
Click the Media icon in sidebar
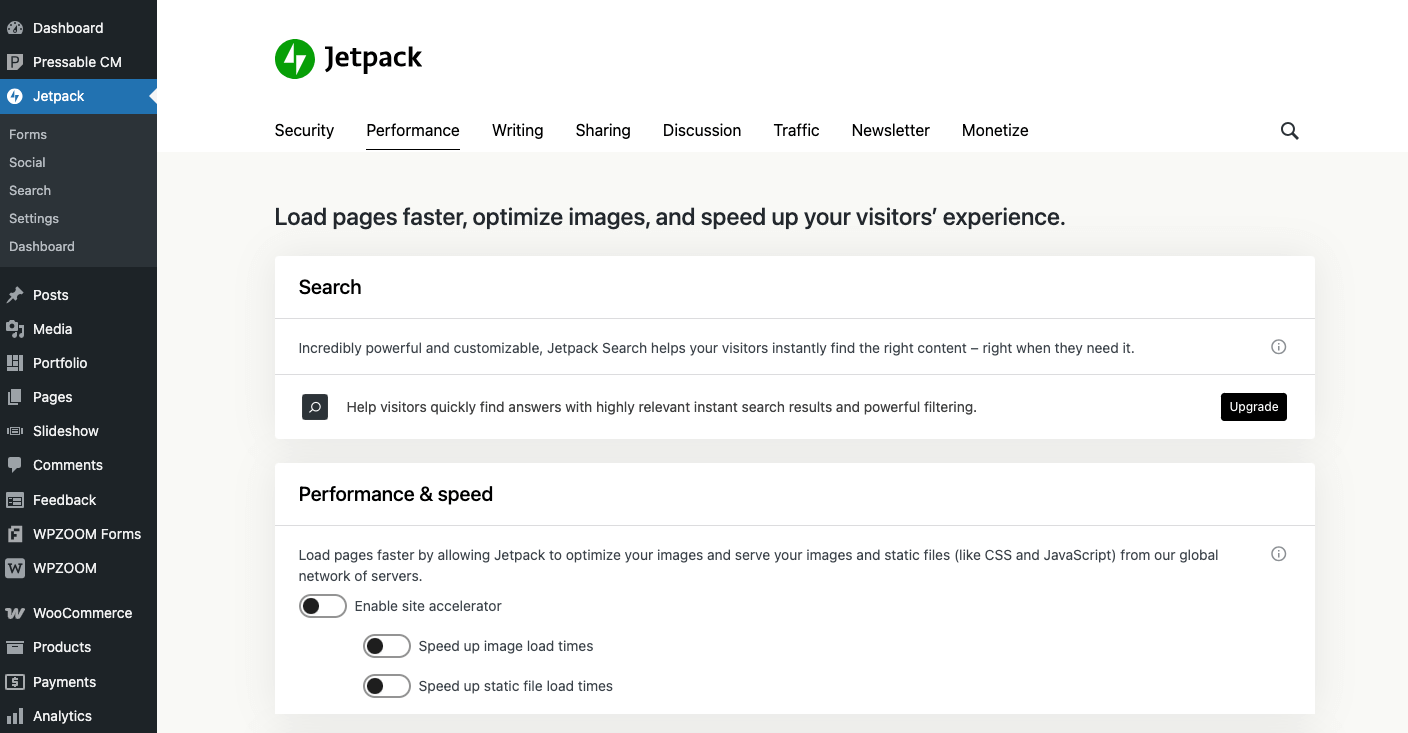(x=15, y=329)
